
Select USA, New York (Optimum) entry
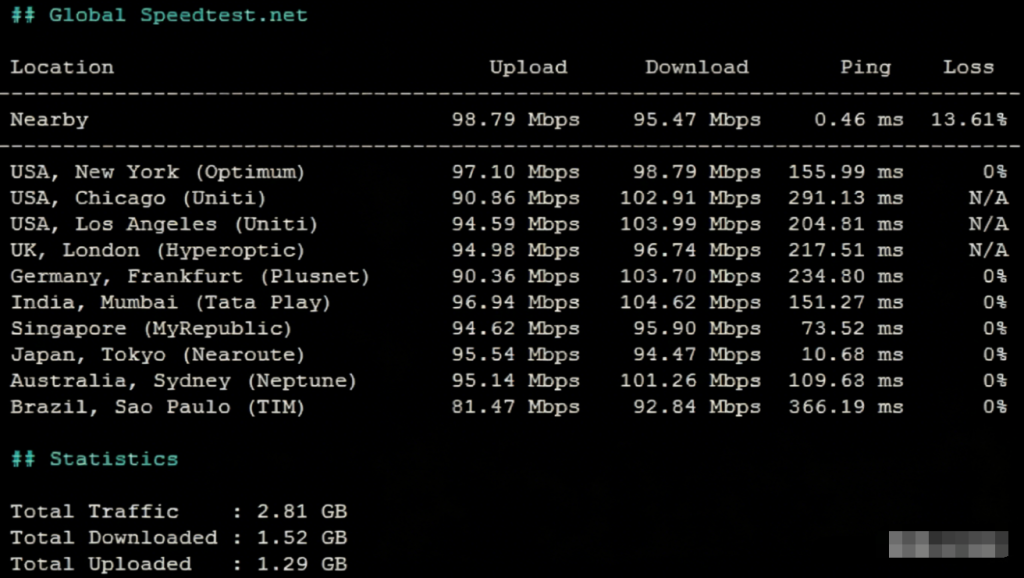click(157, 172)
